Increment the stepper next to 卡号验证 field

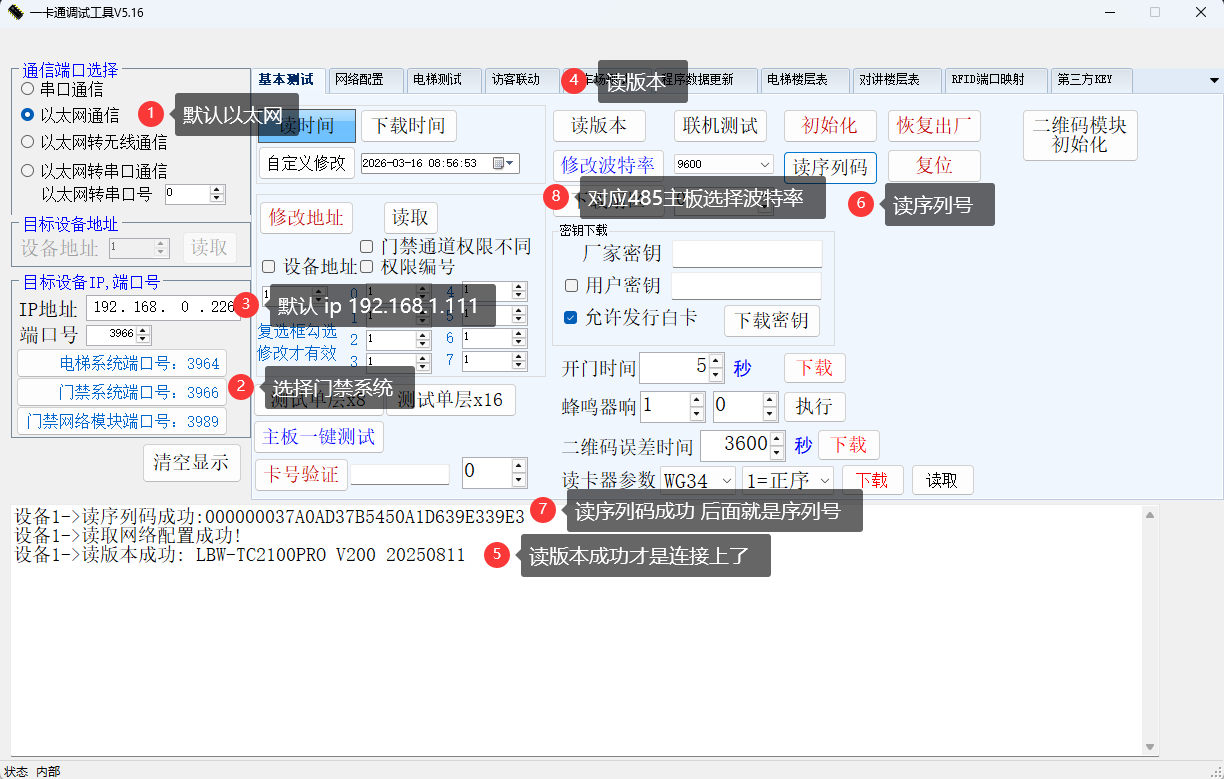519,465
